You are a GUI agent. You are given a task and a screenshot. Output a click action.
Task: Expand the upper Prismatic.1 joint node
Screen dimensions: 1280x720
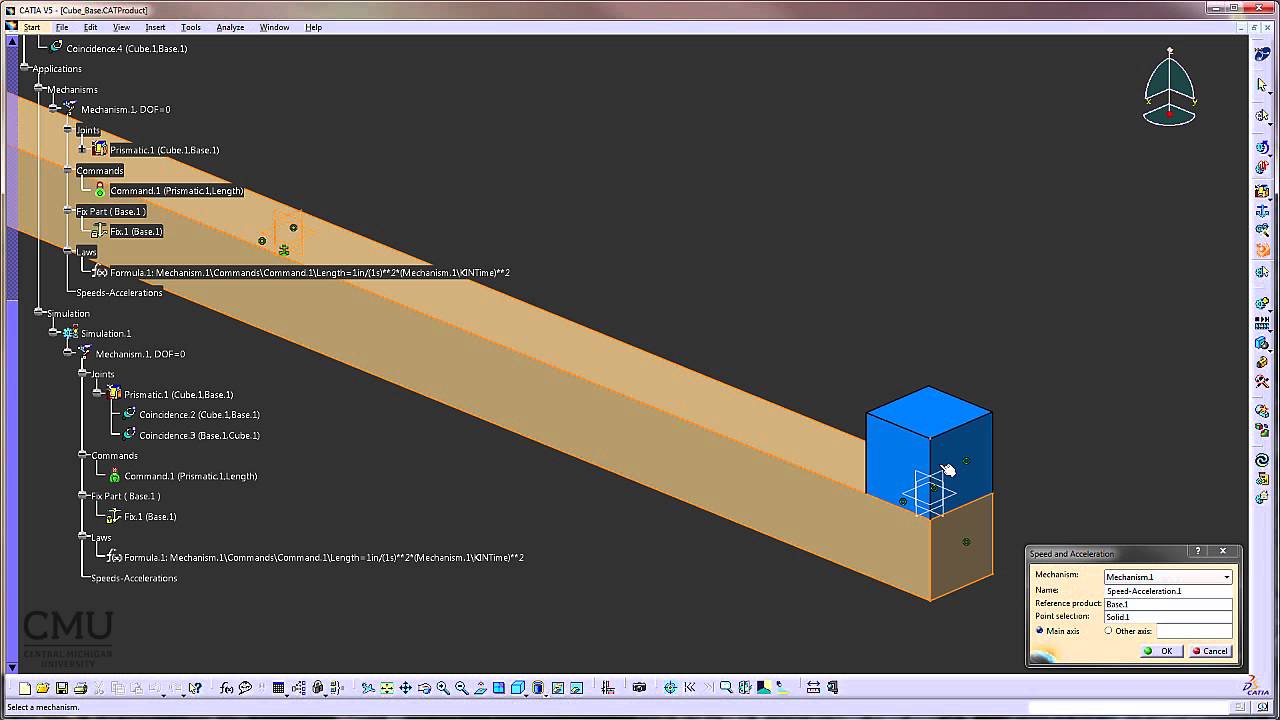[x=82, y=150]
